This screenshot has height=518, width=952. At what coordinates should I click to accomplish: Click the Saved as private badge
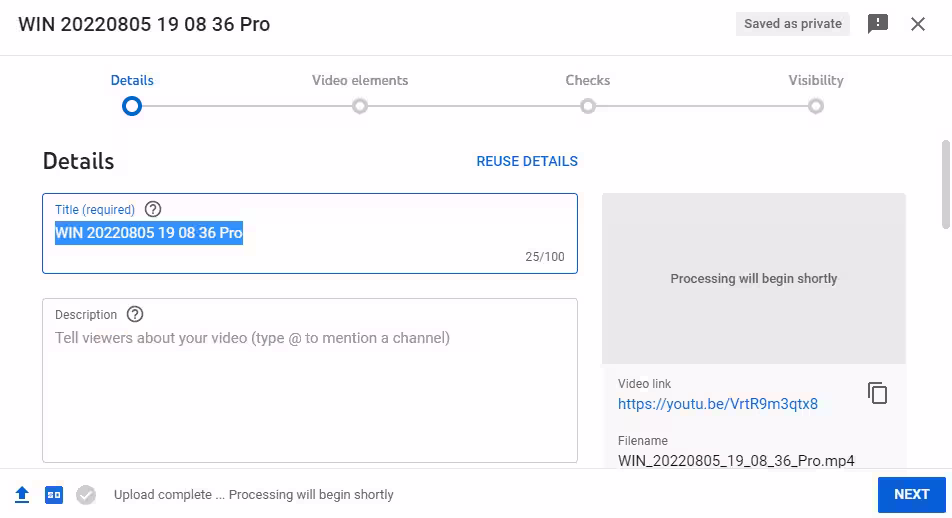pos(793,24)
